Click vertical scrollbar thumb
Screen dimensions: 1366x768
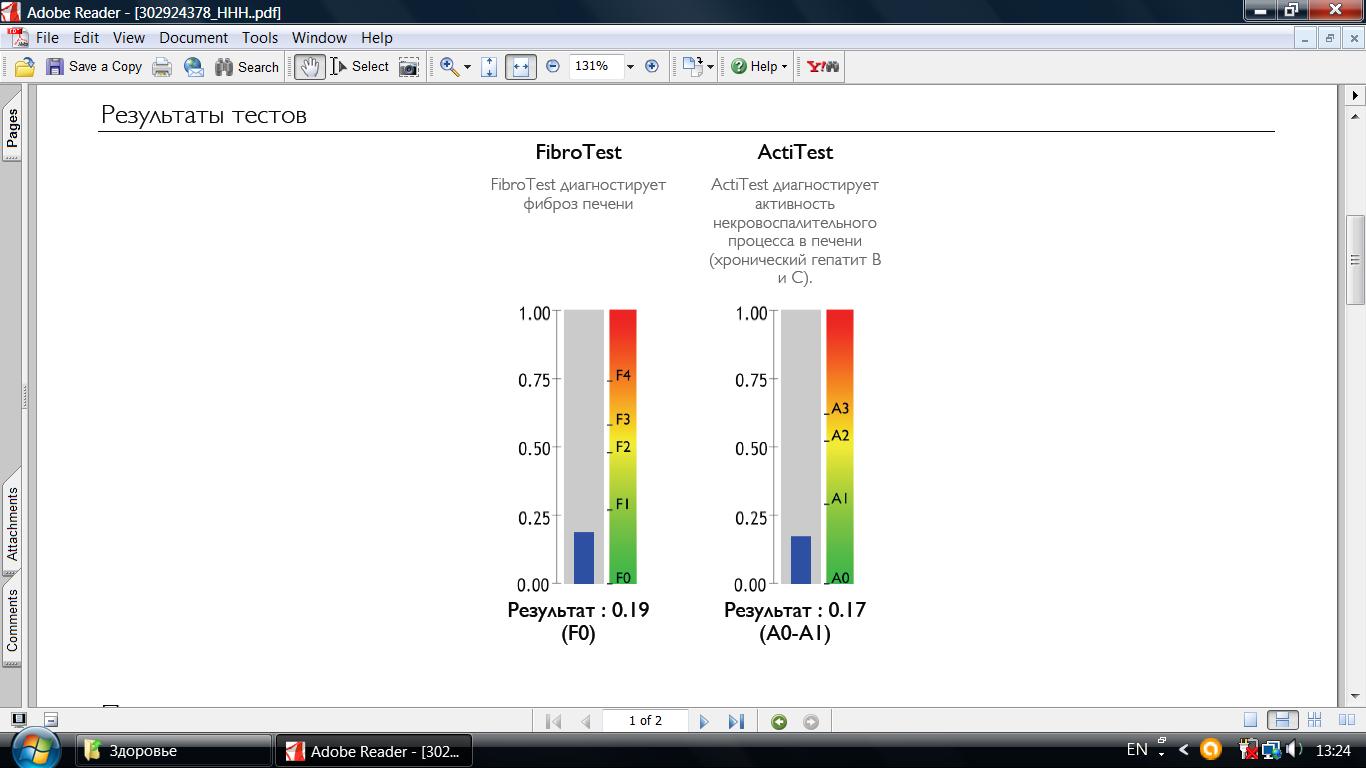point(1356,260)
